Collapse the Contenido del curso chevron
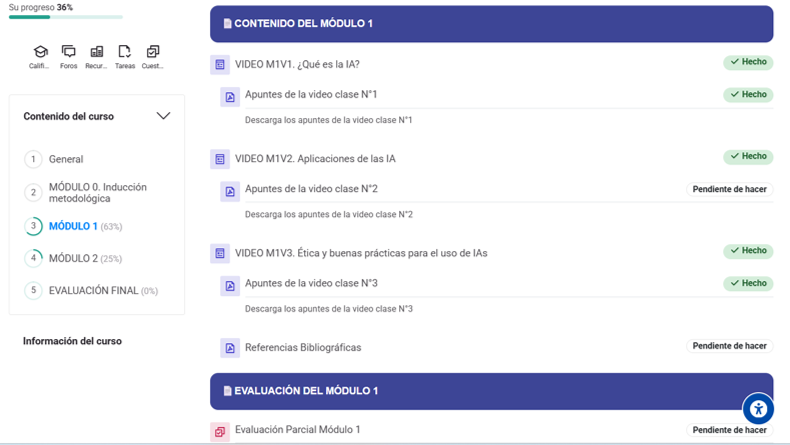Image resolution: width=790 pixels, height=445 pixels. (163, 116)
